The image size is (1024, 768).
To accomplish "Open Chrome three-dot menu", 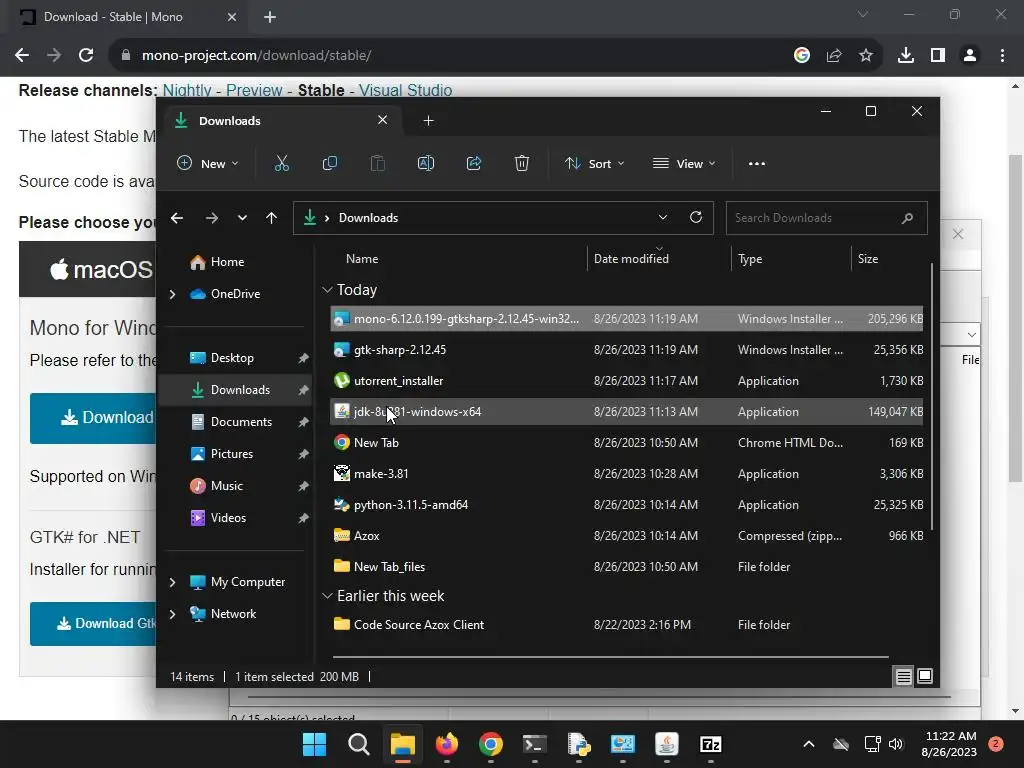I will pyautogui.click(x=1002, y=56).
